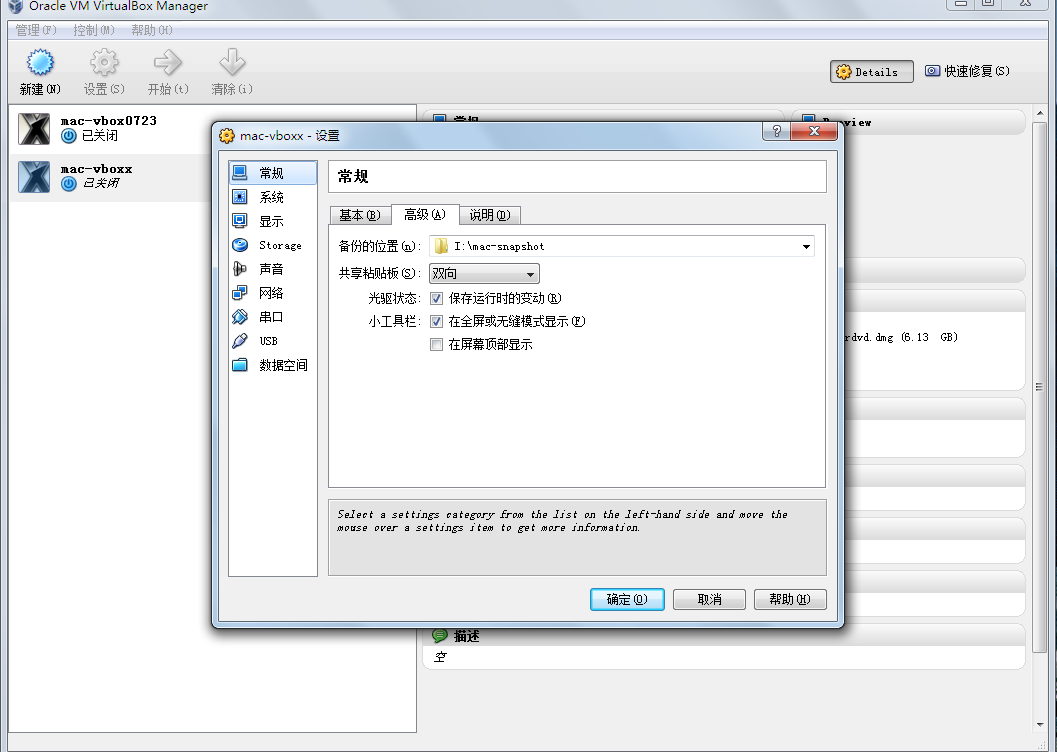The height and width of the screenshot is (752, 1057).
Task: Click the mac-vboxx VM name in list
Action: click(x=96, y=169)
